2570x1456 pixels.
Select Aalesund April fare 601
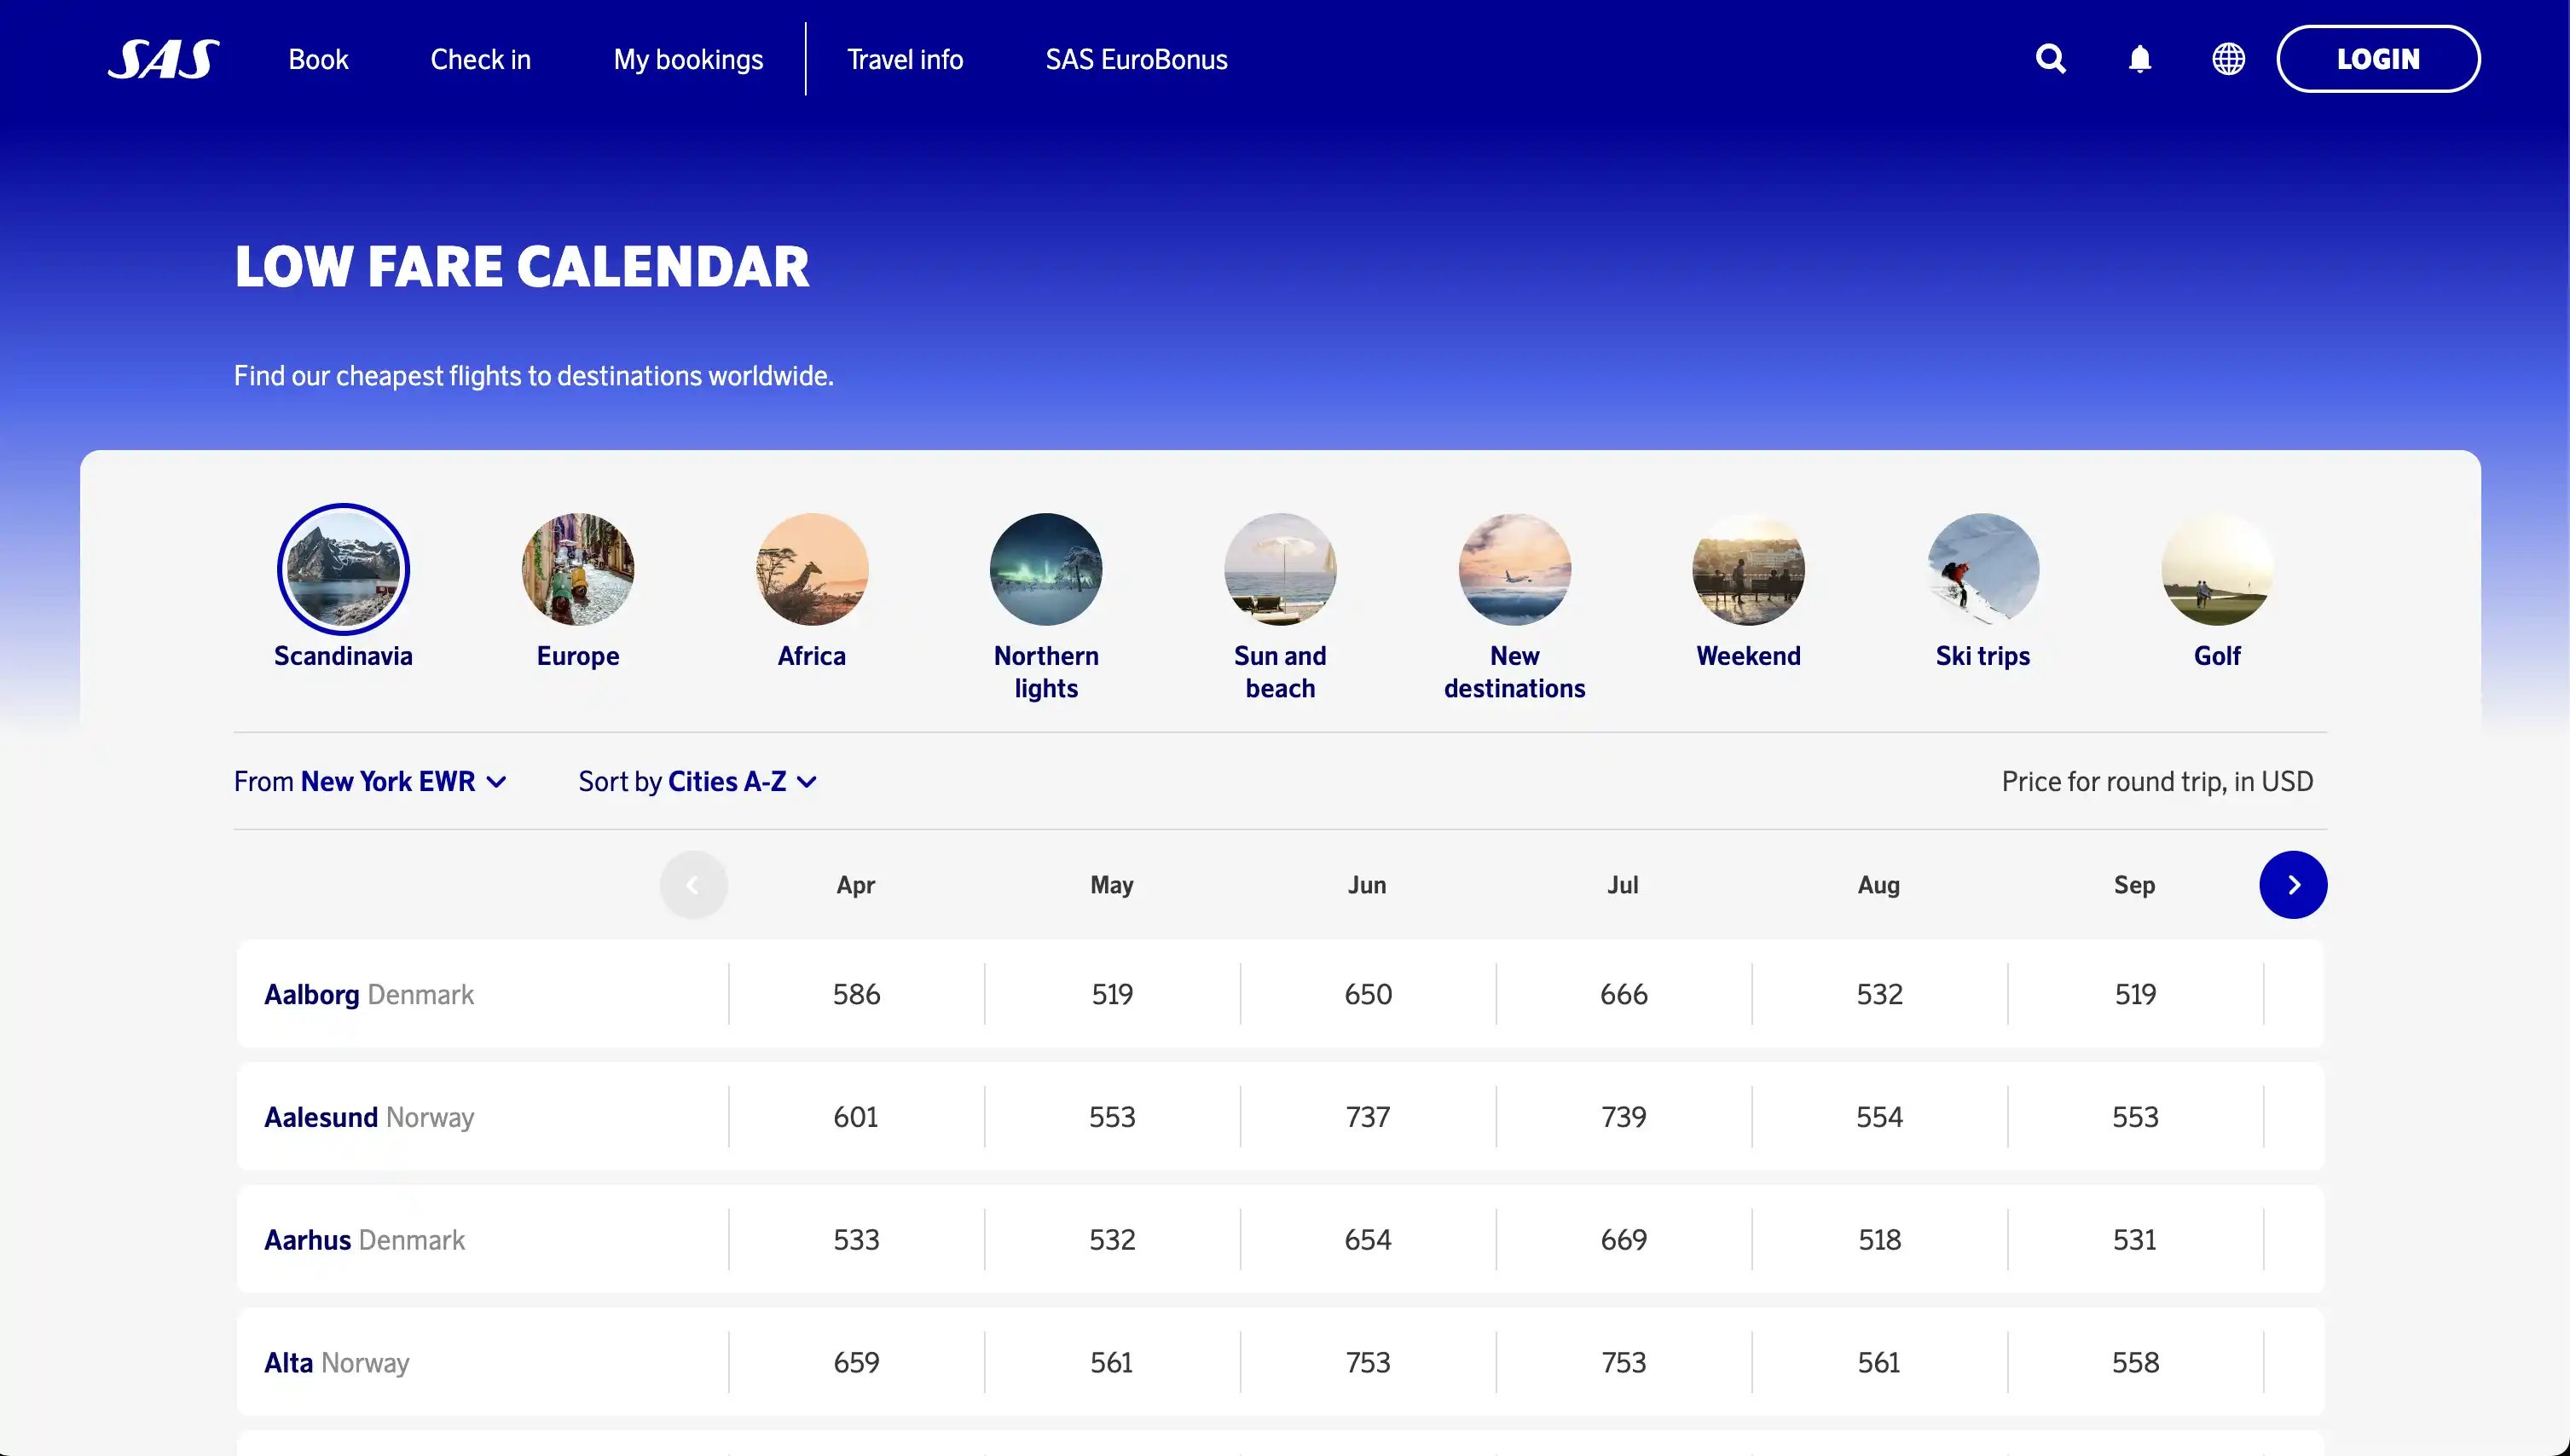click(856, 1117)
